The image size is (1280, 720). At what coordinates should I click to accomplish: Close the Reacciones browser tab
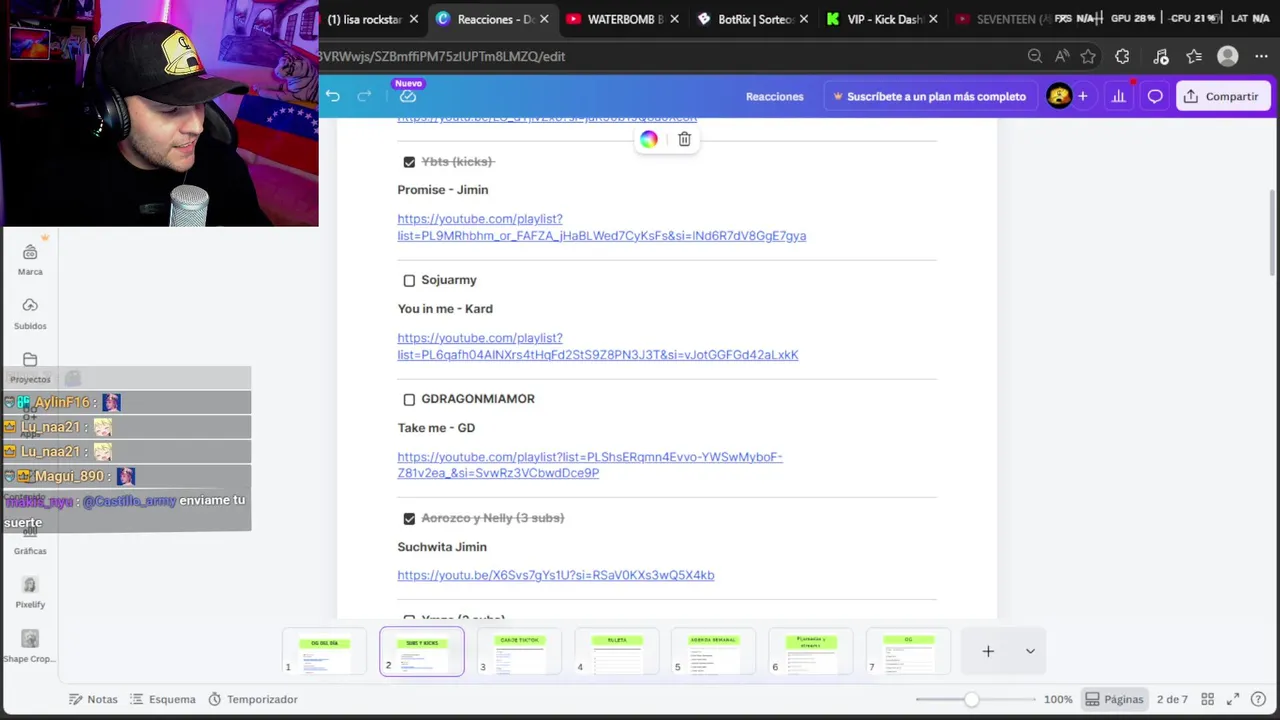[544, 19]
